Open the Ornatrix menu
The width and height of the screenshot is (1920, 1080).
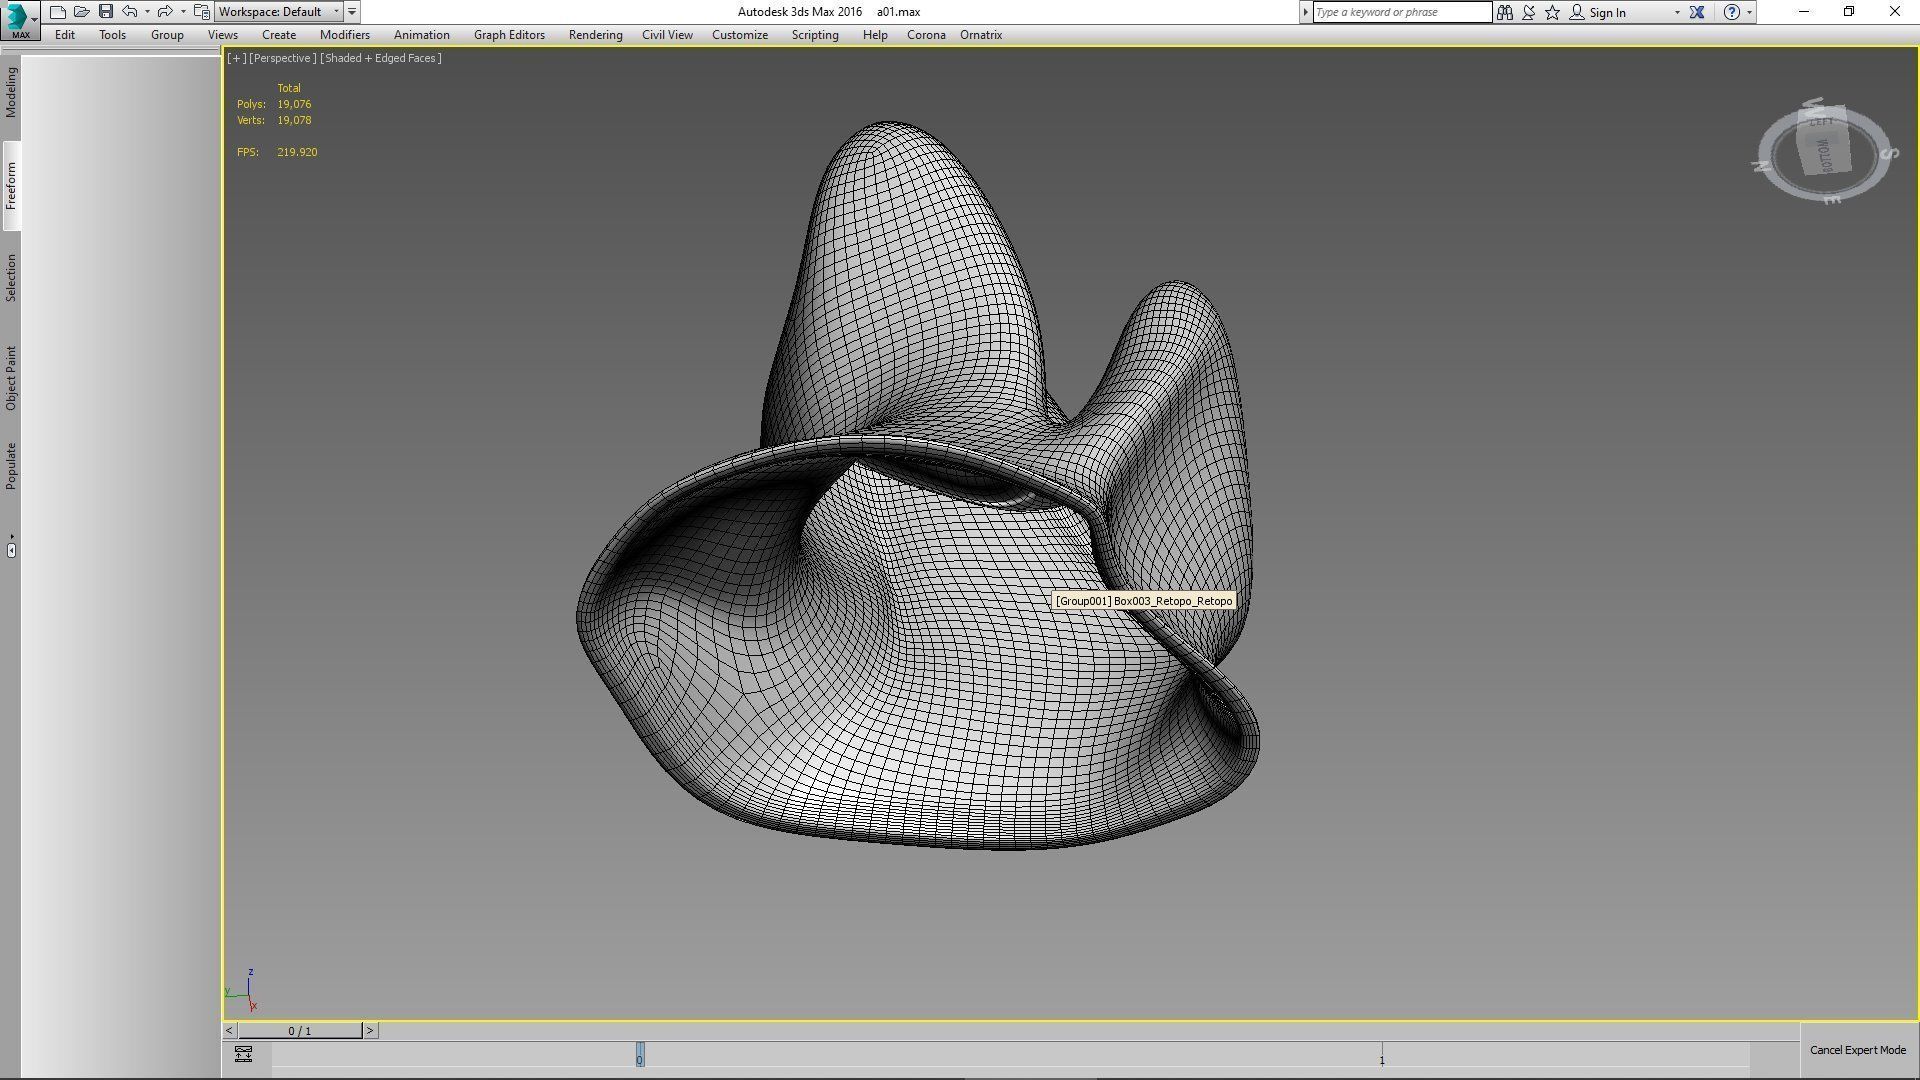981,35
